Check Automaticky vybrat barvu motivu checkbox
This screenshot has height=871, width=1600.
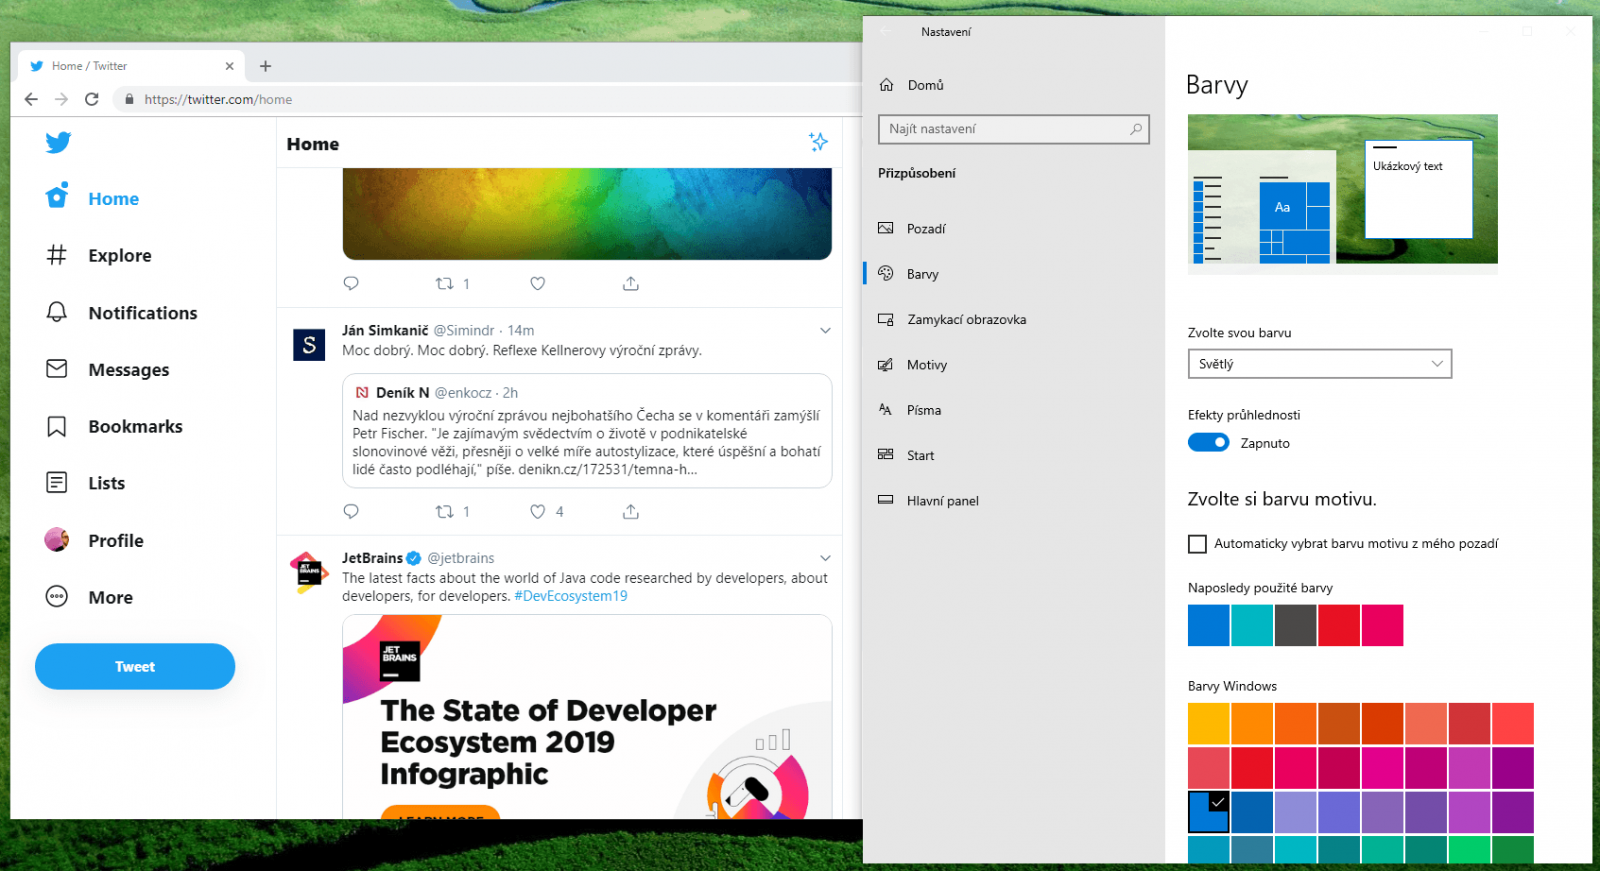(1197, 544)
